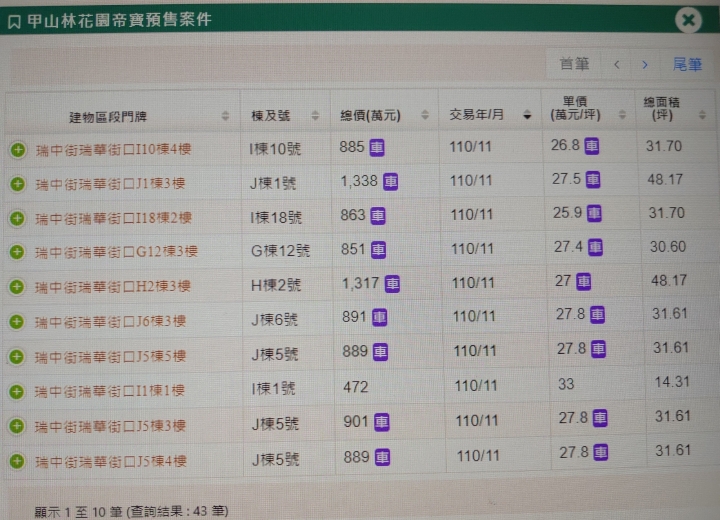Open address link 瑞中街瑞華街口J1棟3樓
This screenshot has height=520, width=720.
click(x=110, y=184)
